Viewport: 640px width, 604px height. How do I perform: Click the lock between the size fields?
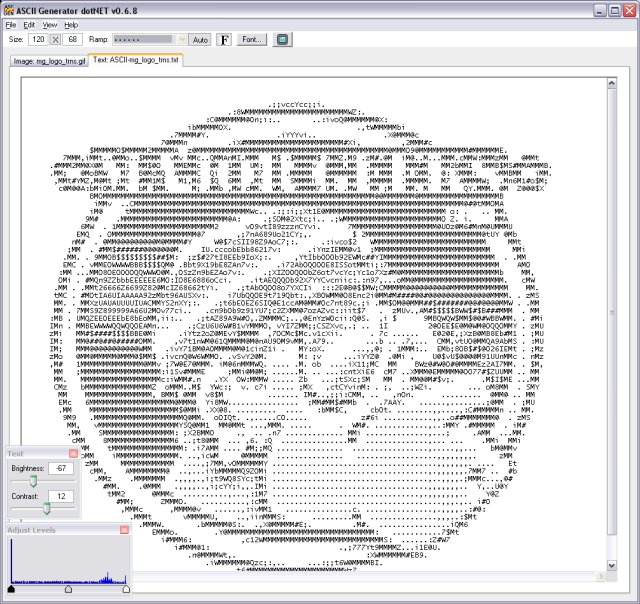point(56,40)
